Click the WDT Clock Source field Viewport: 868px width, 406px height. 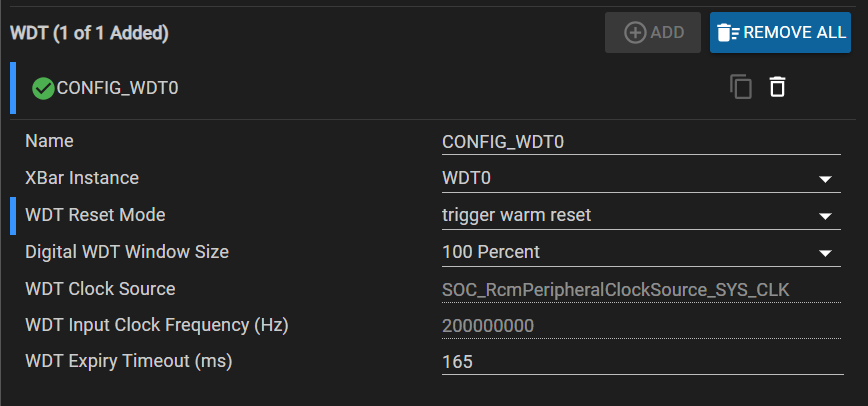coord(642,289)
